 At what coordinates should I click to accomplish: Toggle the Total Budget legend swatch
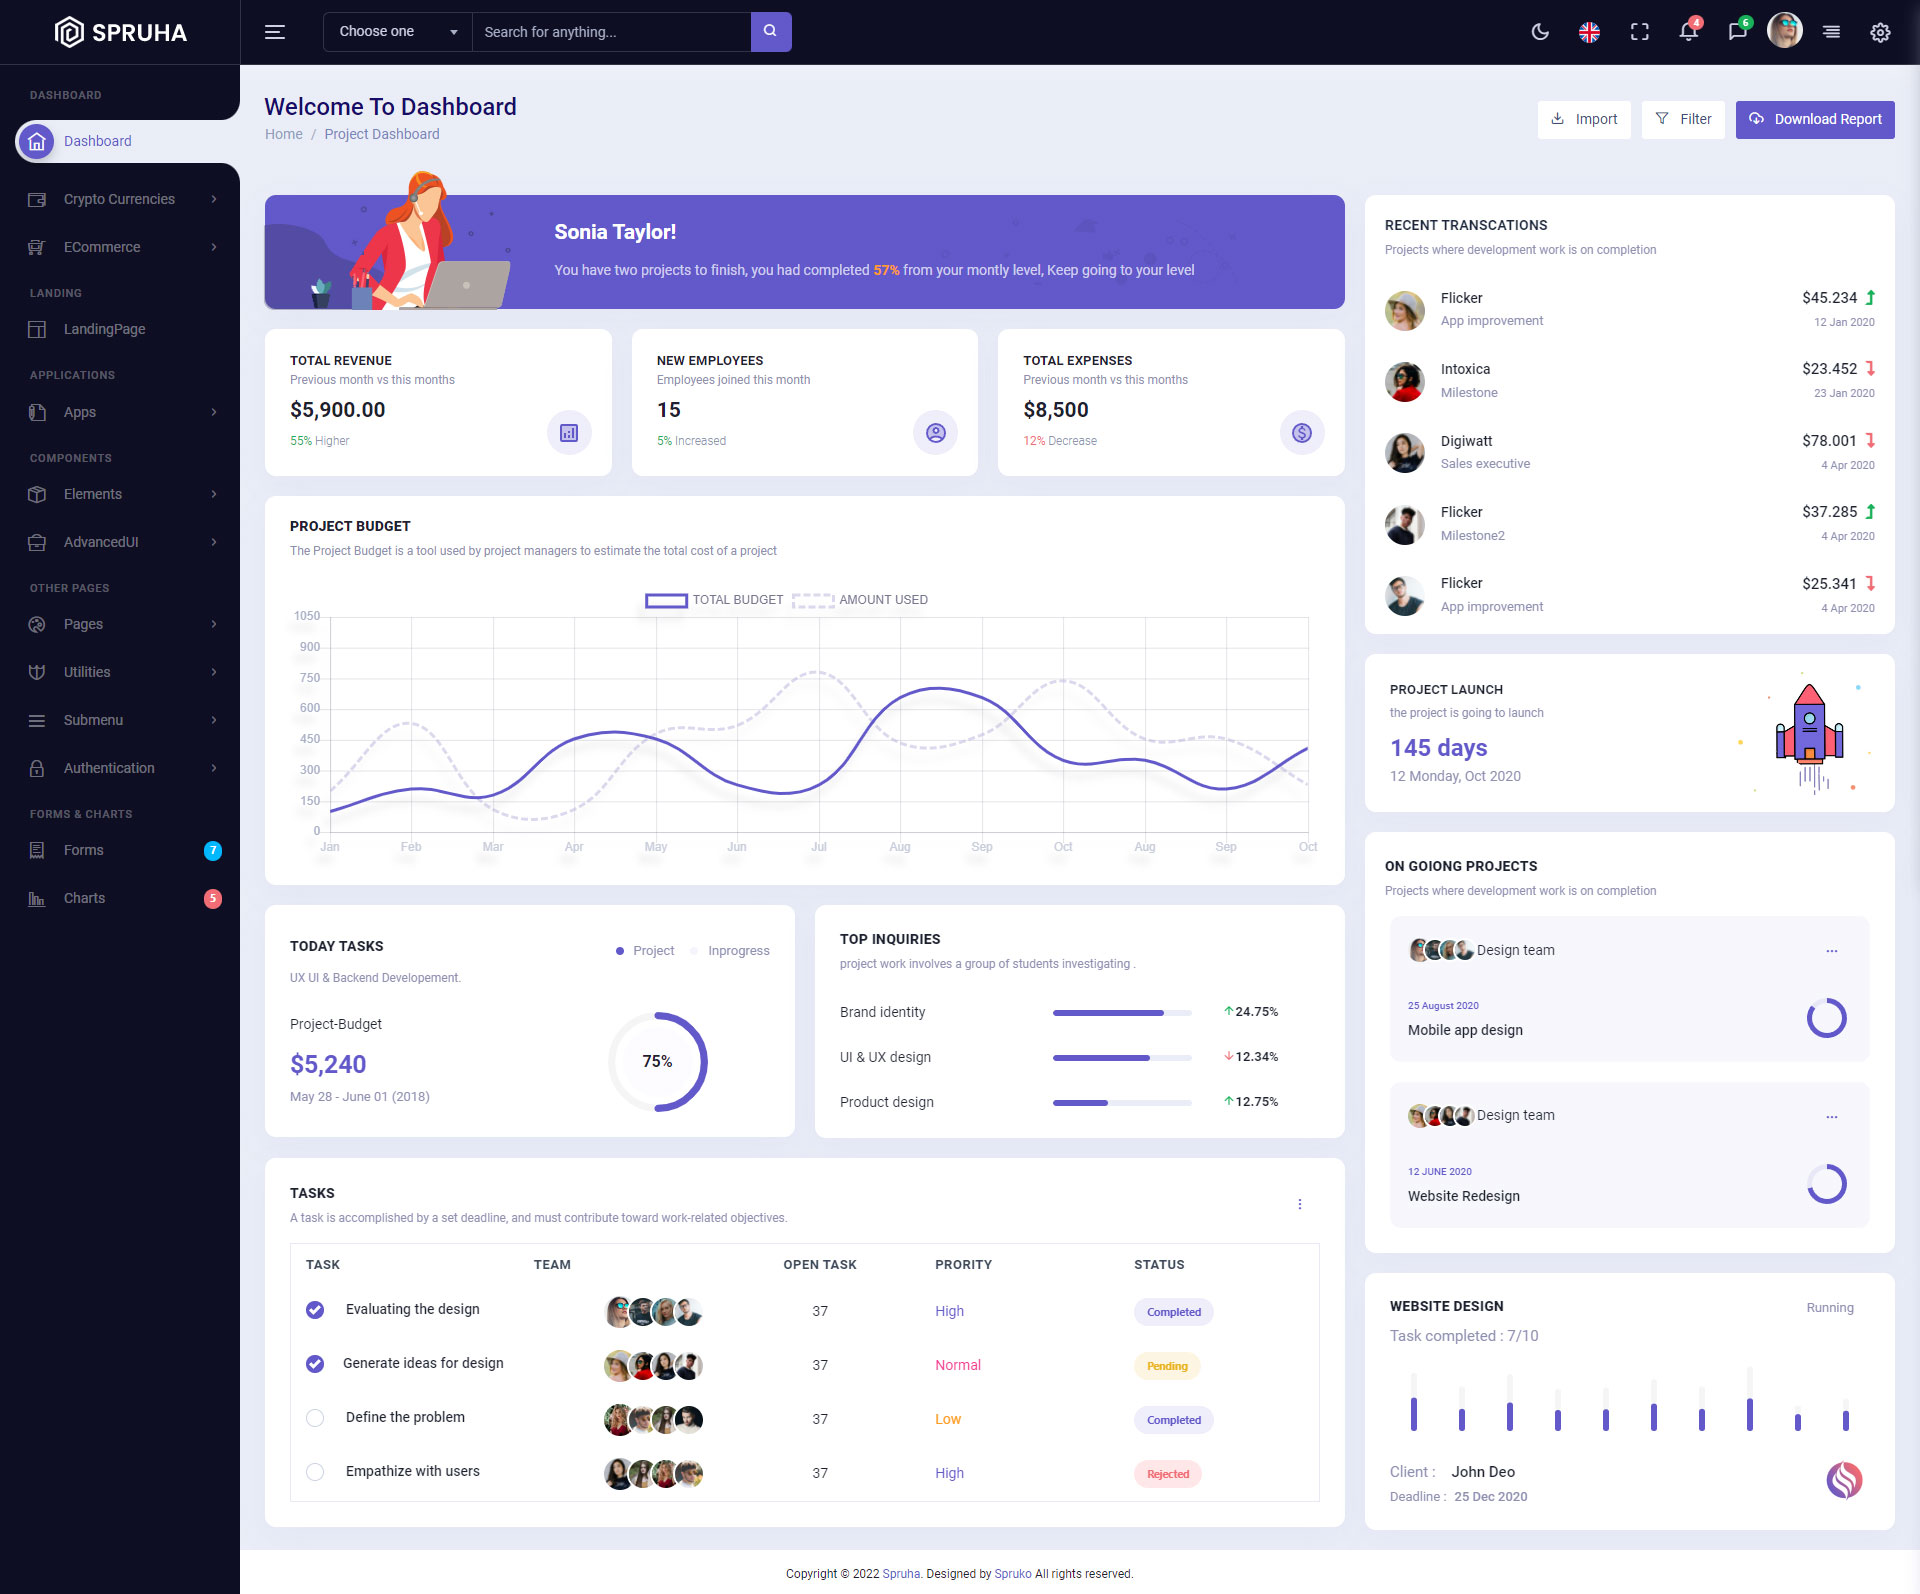coord(666,600)
